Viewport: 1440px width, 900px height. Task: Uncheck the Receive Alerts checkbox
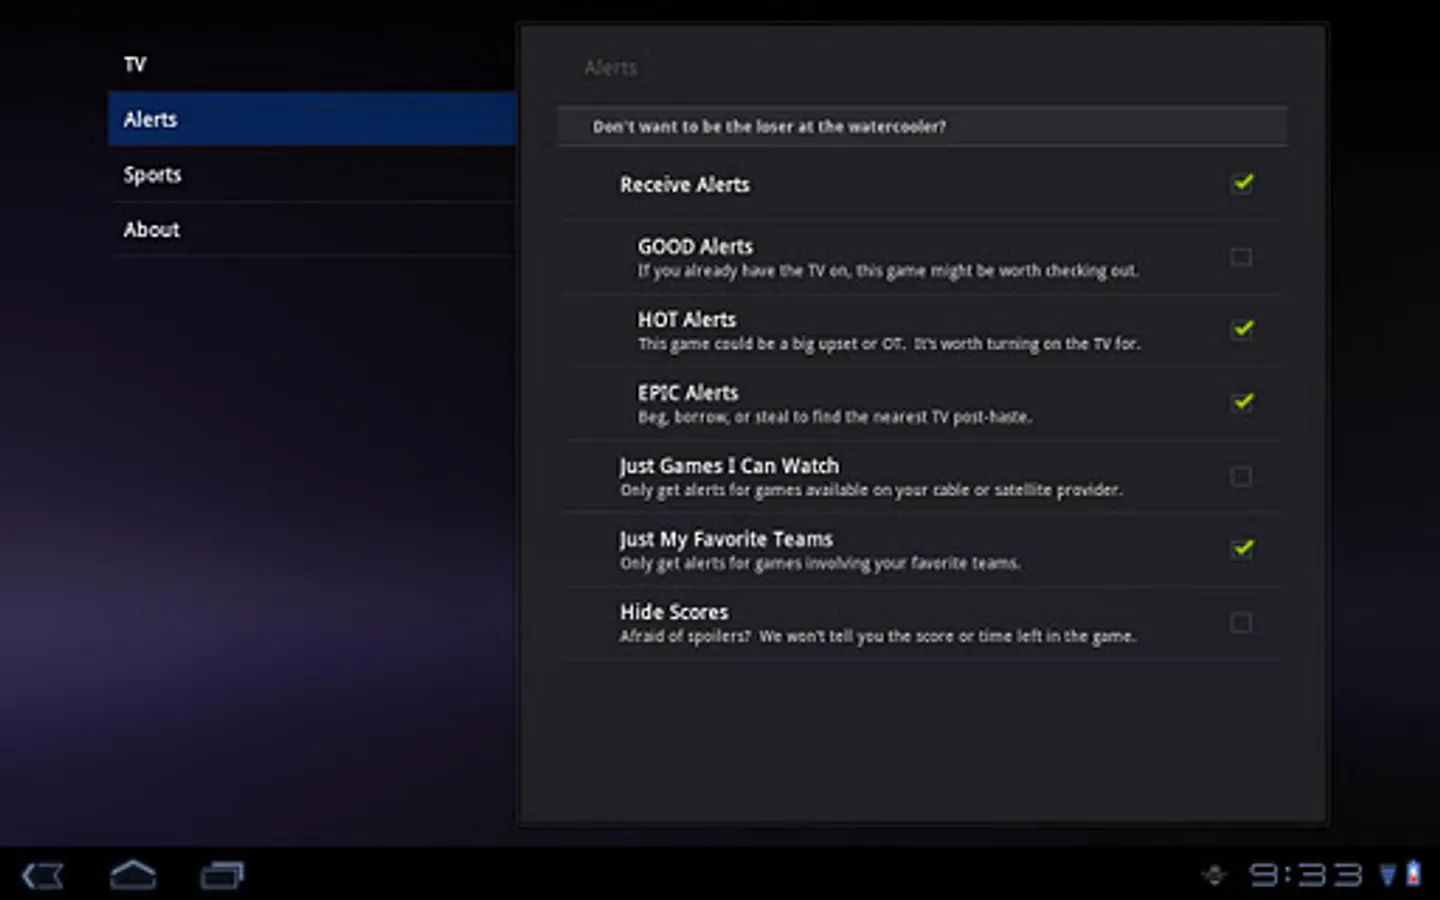[1242, 183]
